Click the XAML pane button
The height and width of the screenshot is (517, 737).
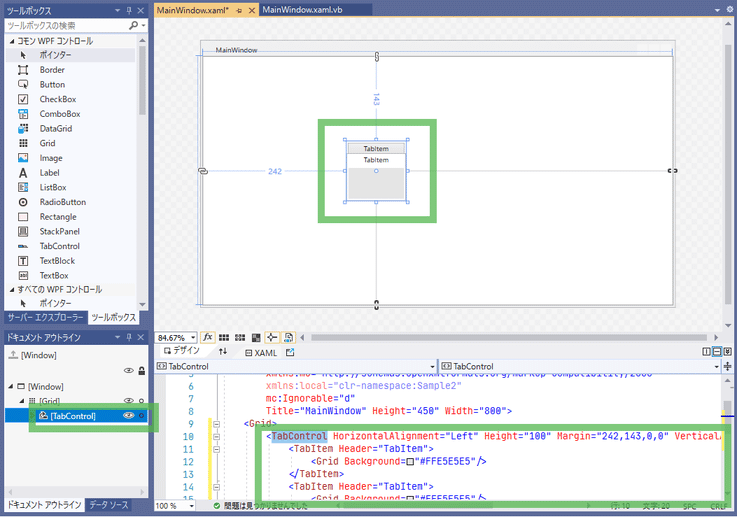click(261, 352)
